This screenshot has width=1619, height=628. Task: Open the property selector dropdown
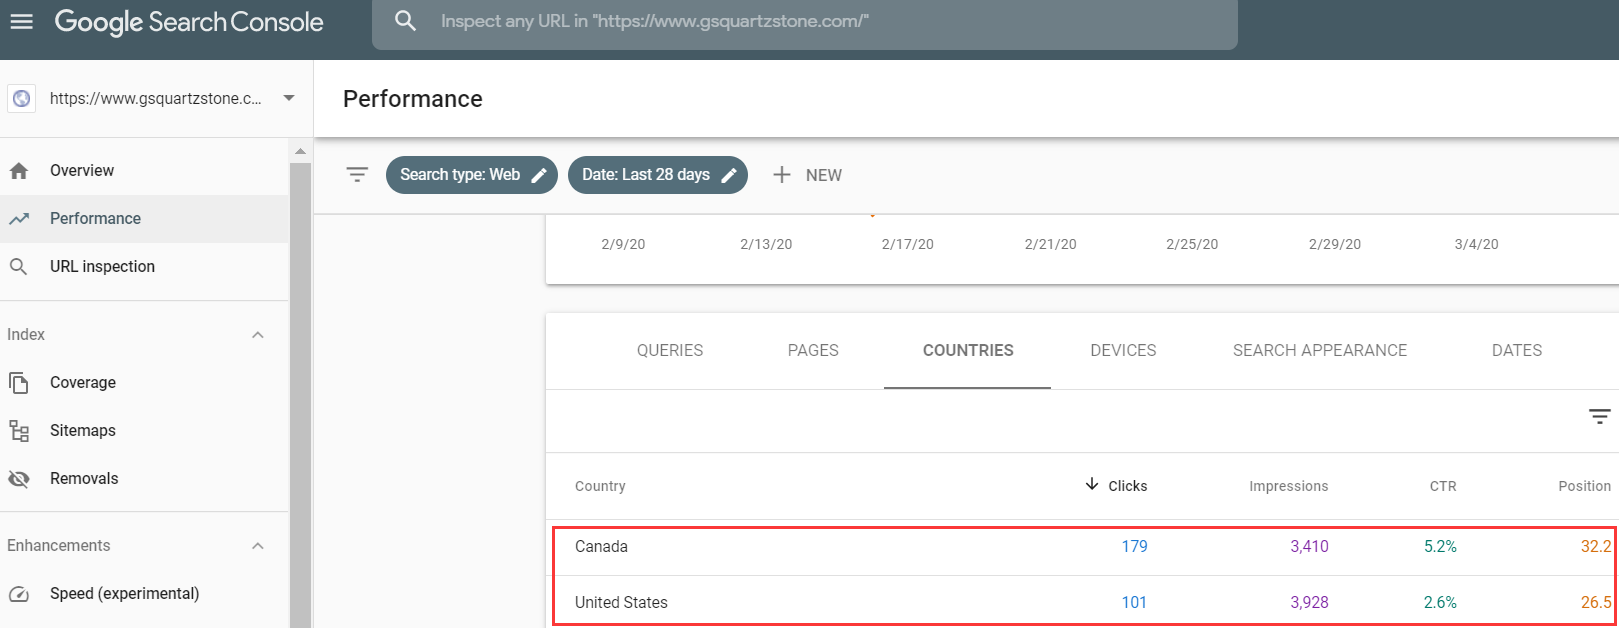coord(289,98)
